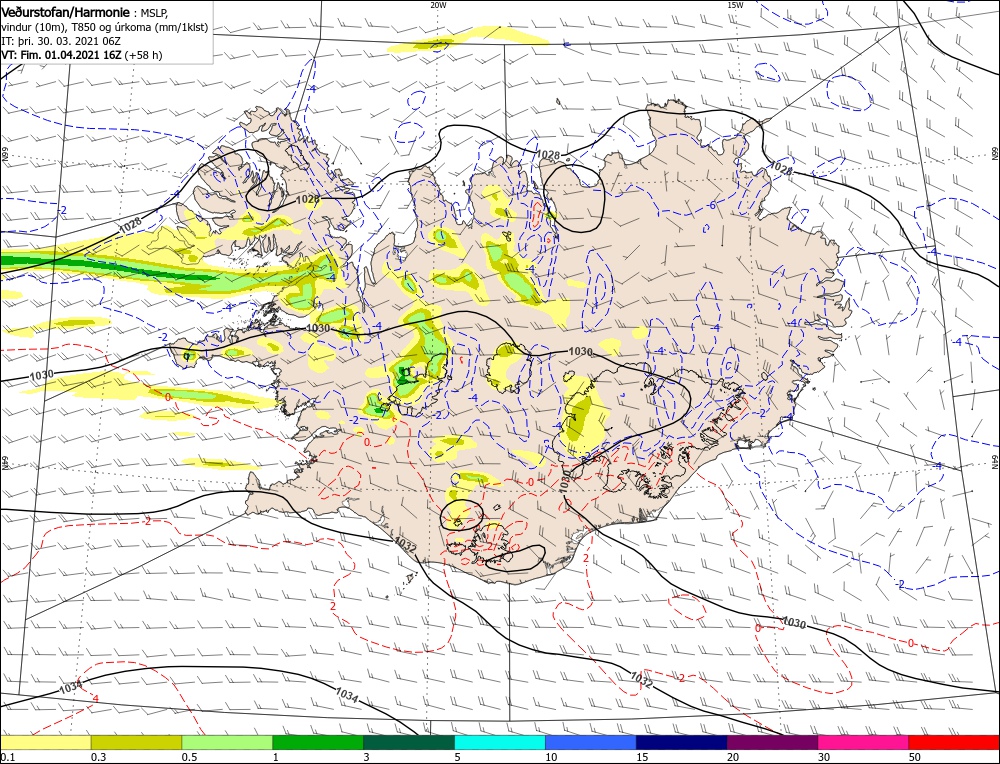
Task: Select the 'IT: þri. 30. 03. 2021 06Z' line
Action: 61,41
